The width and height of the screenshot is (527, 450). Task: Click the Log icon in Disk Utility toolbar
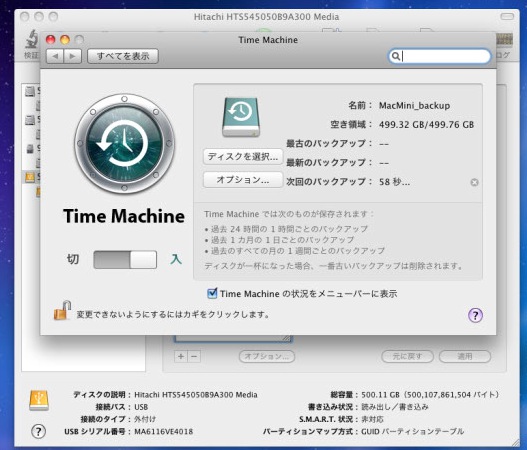504,40
